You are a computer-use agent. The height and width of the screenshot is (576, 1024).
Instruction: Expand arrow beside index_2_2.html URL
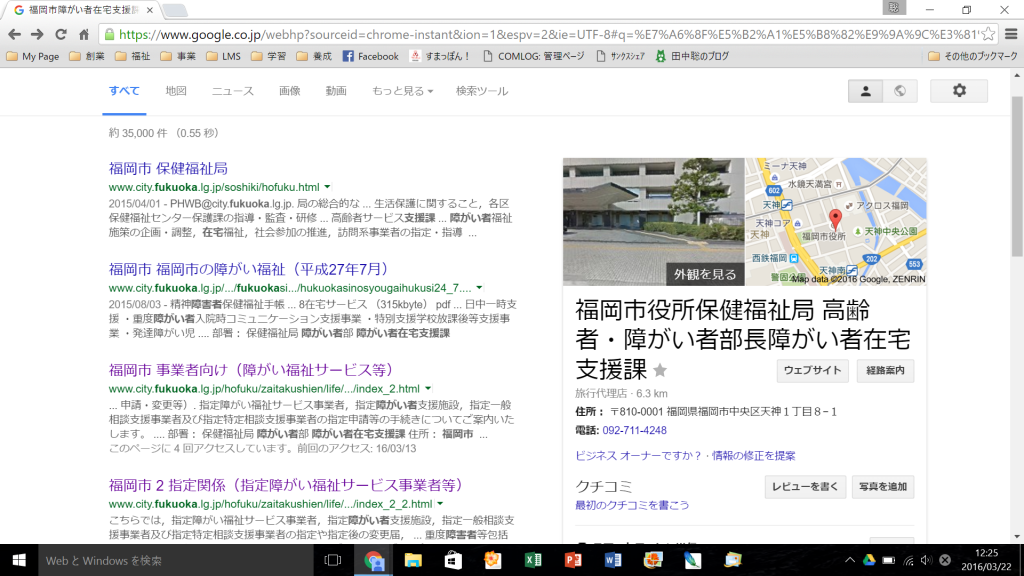pos(440,504)
